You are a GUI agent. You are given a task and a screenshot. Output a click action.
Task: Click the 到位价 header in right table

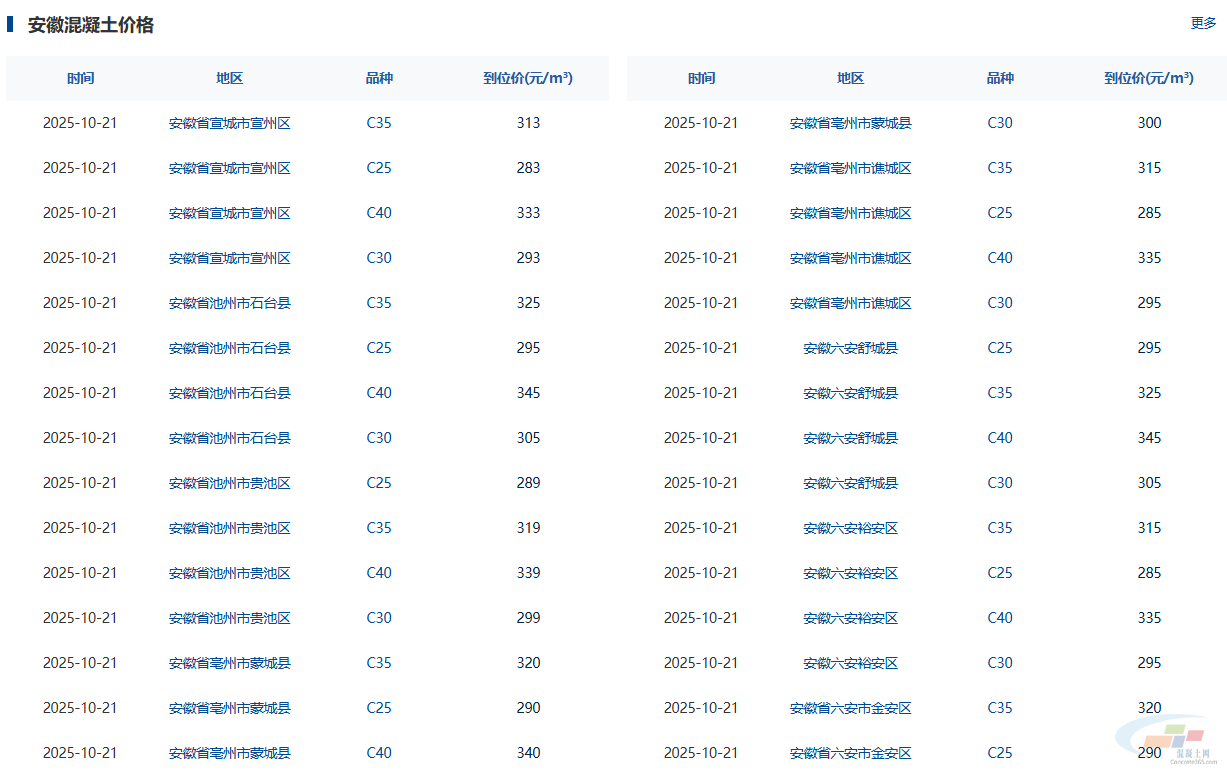pyautogui.click(x=1149, y=78)
